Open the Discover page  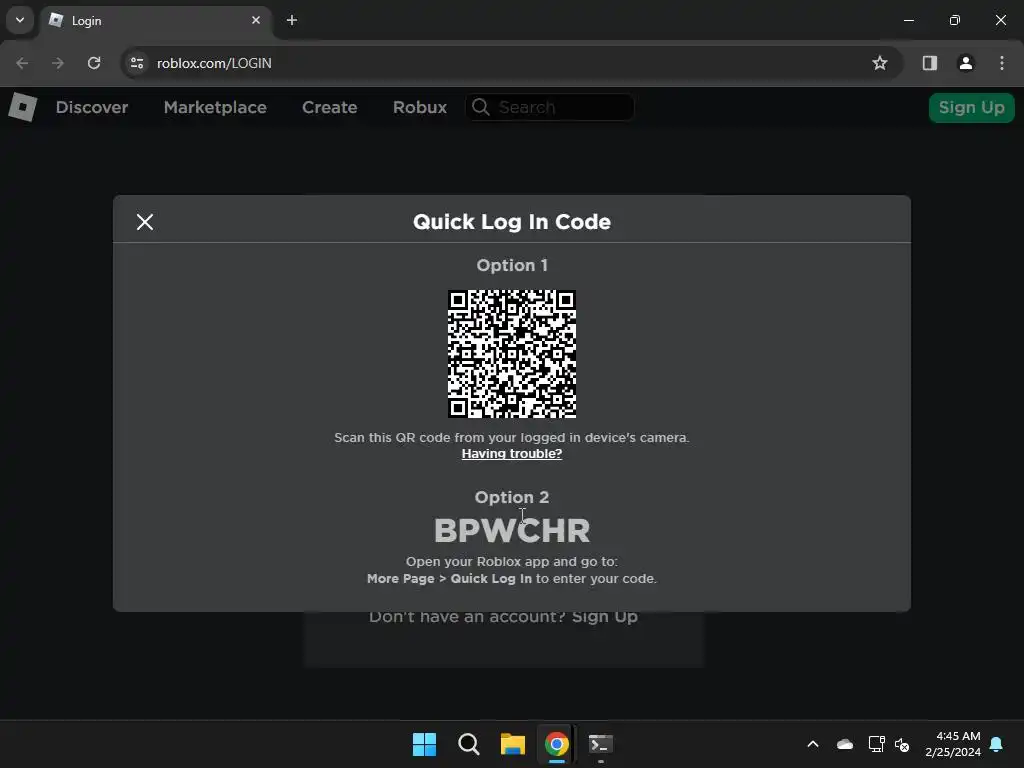click(91, 107)
